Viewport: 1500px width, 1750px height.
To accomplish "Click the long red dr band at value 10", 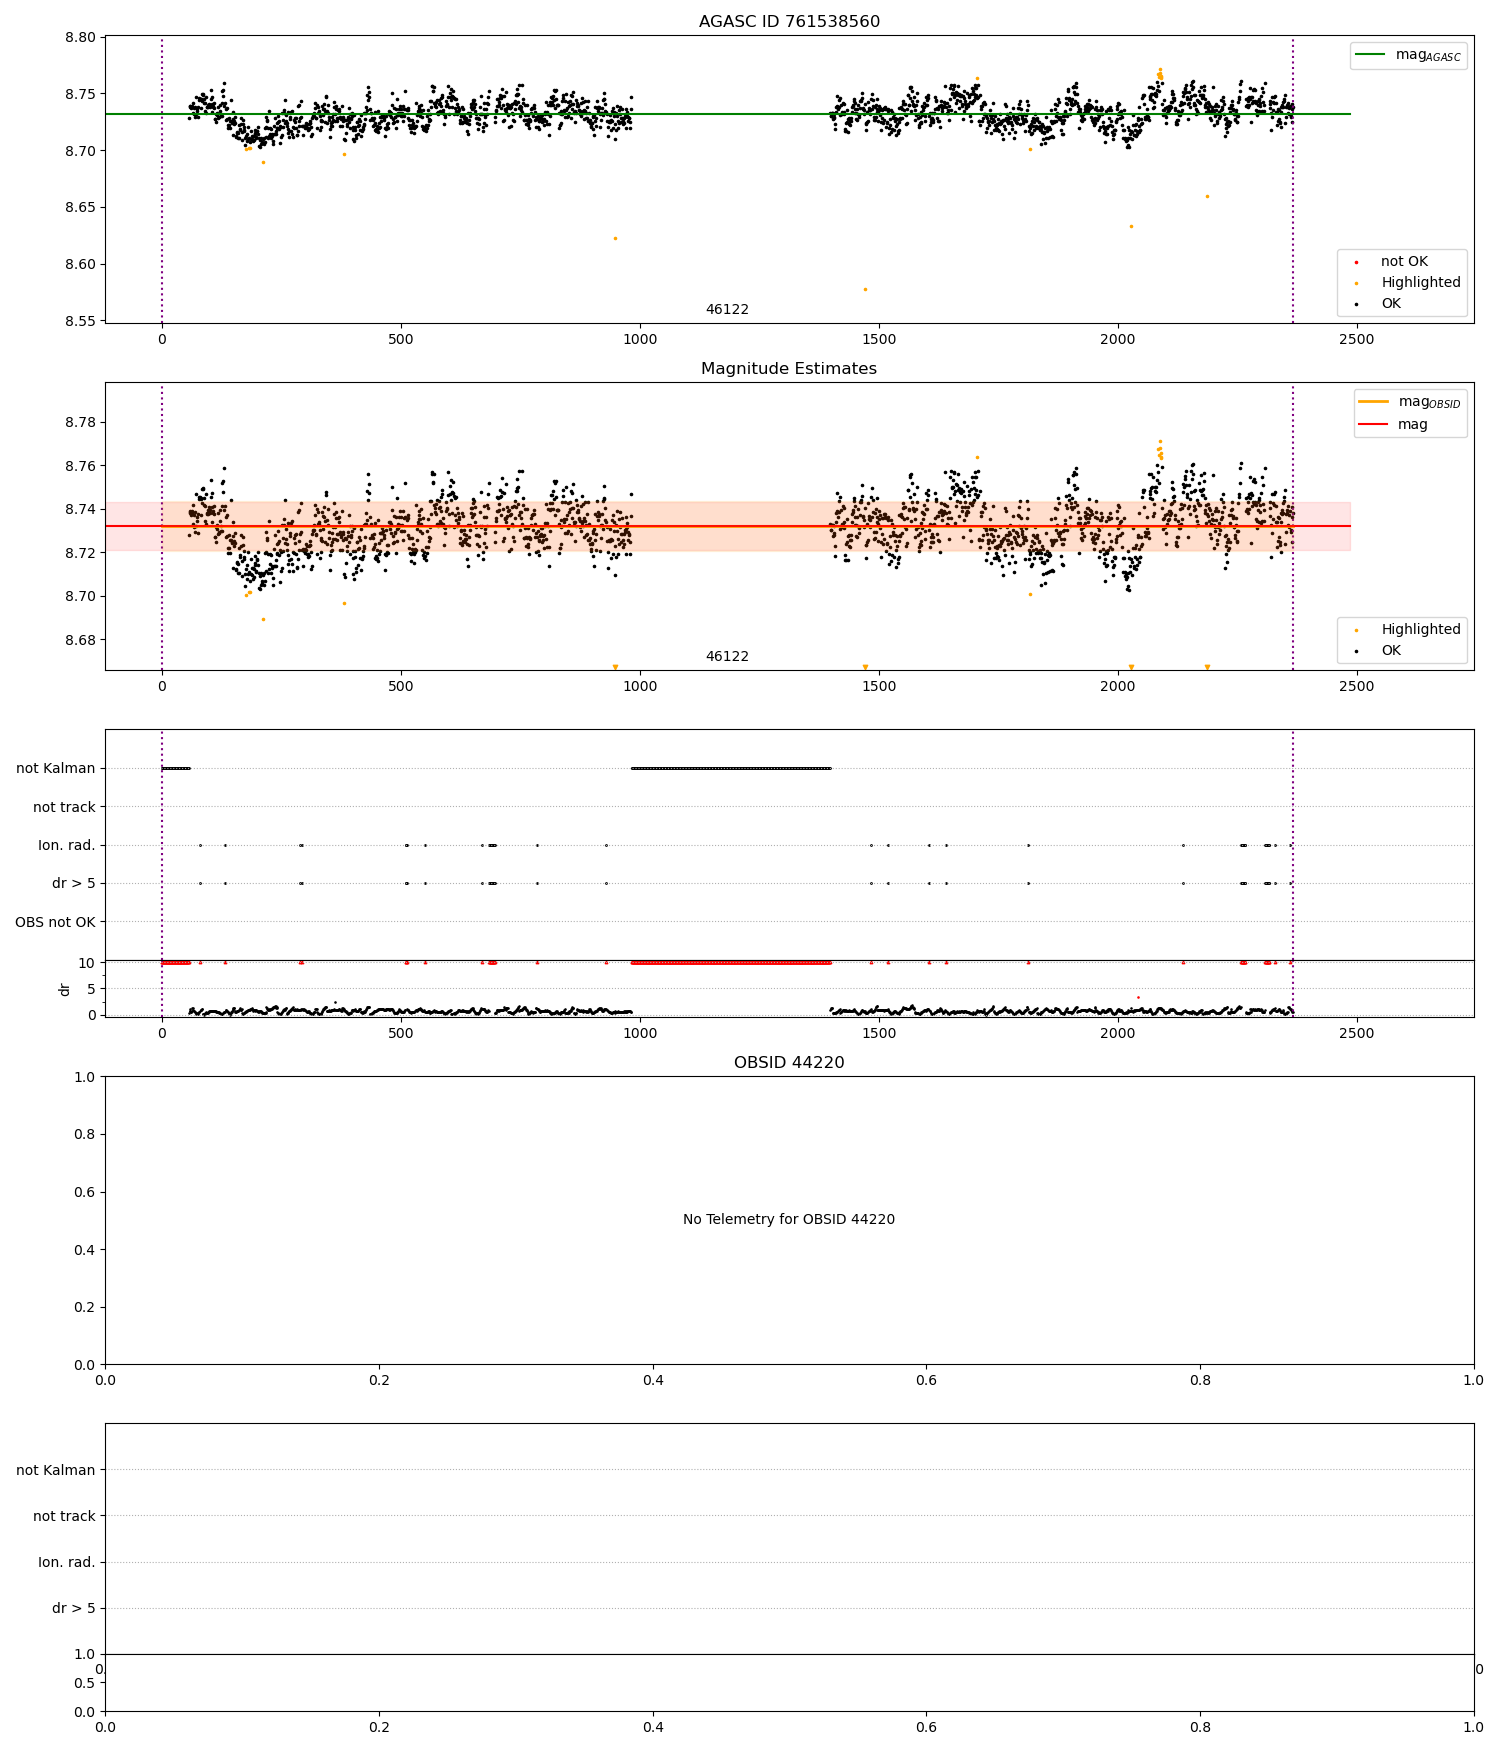I will pyautogui.click(x=731, y=963).
